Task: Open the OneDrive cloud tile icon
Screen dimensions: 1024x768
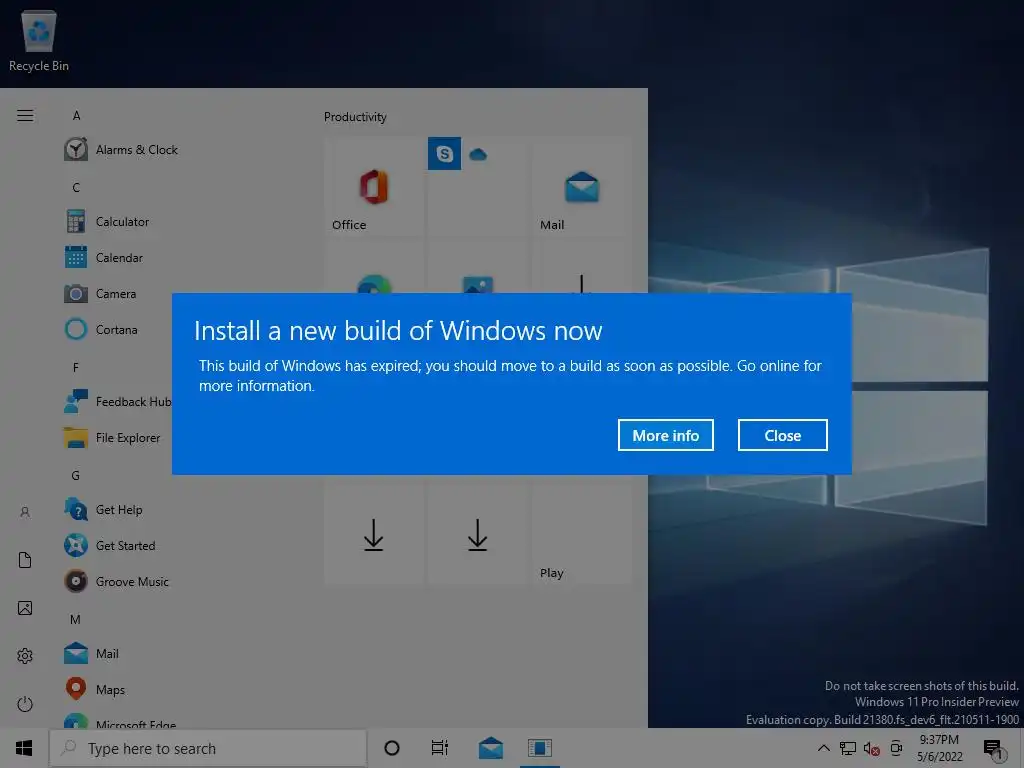Action: point(478,154)
